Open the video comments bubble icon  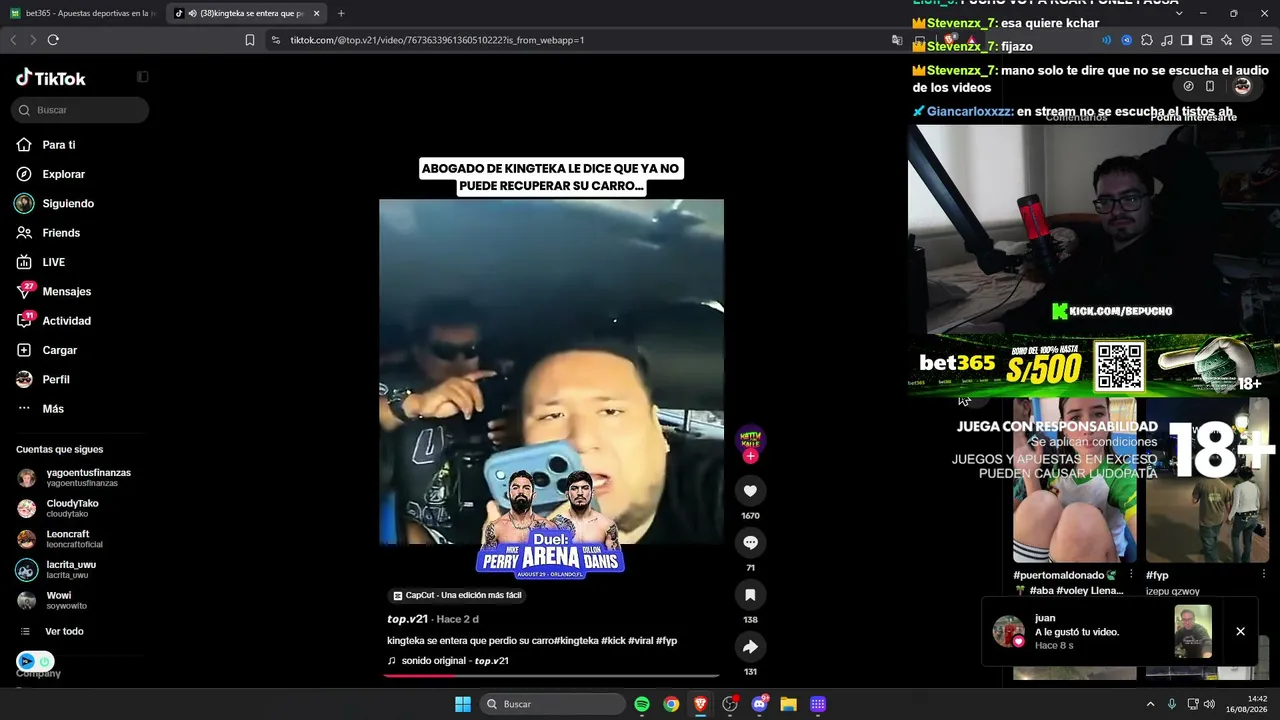[750, 542]
